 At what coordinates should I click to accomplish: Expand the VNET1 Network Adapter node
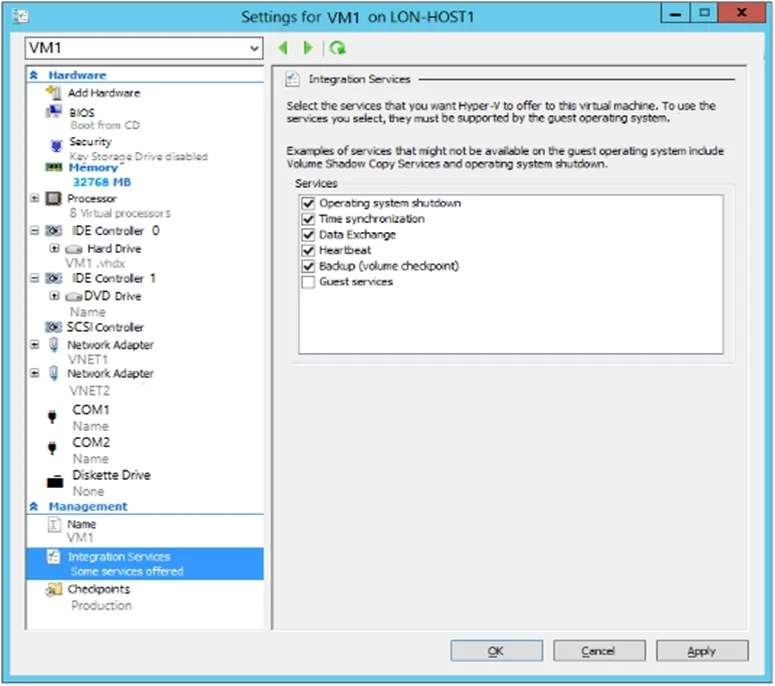[34, 344]
